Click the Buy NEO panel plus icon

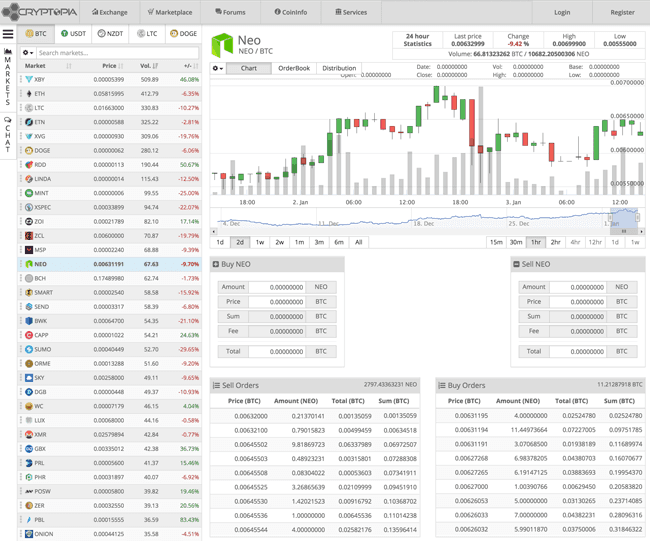click(216, 264)
